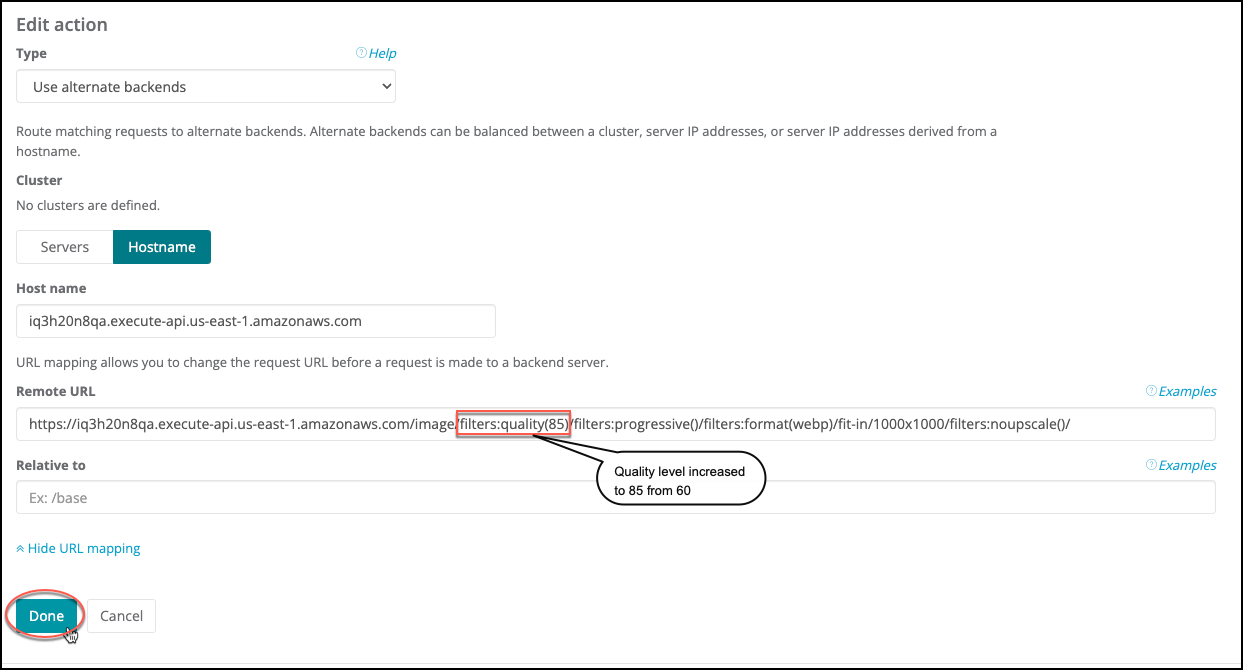Click the double-chevron icon before Hide URL mapping
The image size is (1243, 670).
pos(20,549)
